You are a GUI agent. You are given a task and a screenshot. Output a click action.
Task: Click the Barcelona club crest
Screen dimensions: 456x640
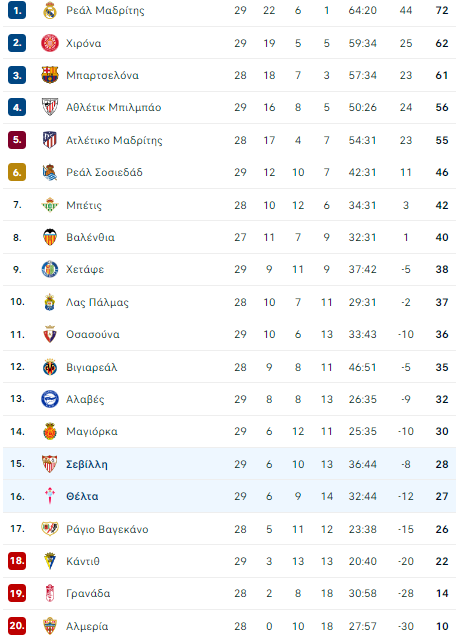coord(50,75)
